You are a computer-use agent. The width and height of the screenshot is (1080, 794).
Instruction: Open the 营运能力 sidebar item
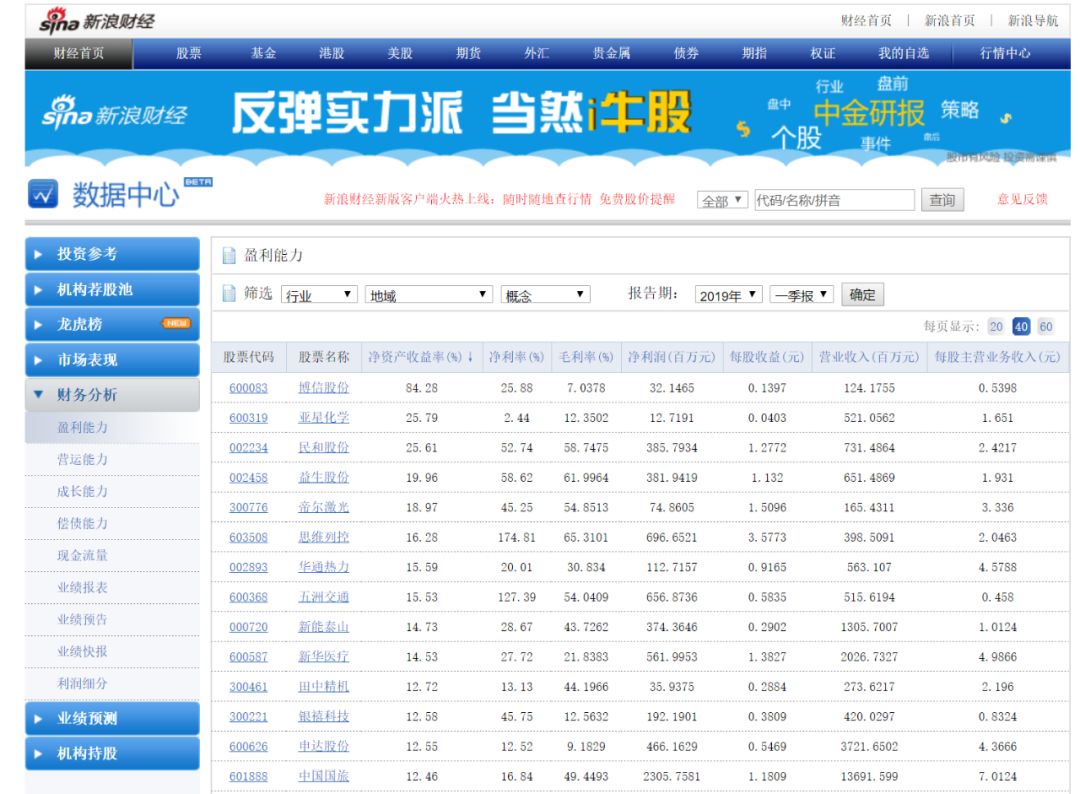tap(83, 459)
